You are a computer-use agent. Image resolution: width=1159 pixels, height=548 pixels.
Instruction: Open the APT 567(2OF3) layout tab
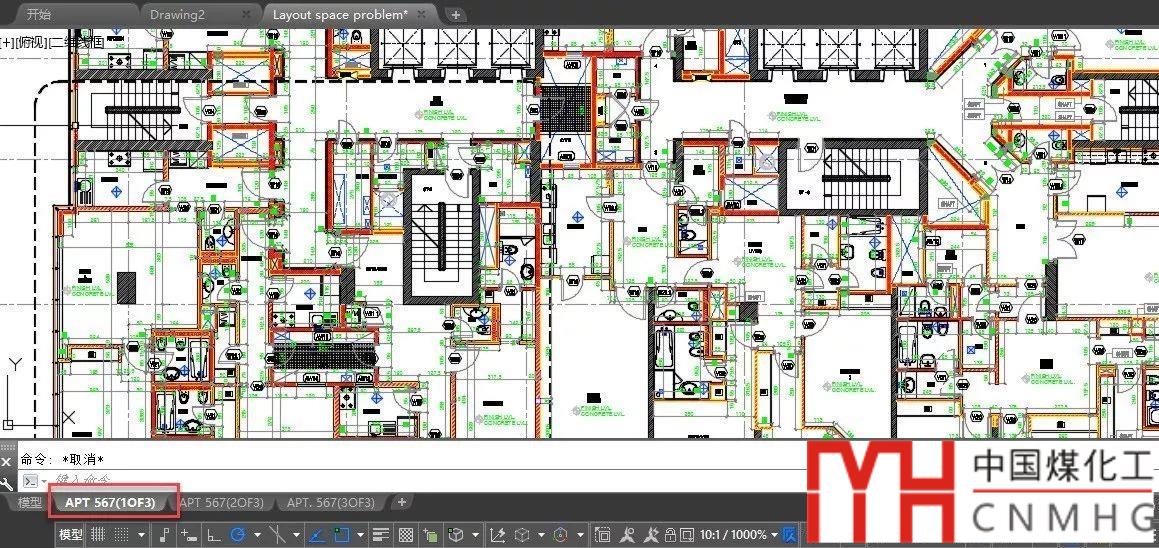pyautogui.click(x=221, y=502)
